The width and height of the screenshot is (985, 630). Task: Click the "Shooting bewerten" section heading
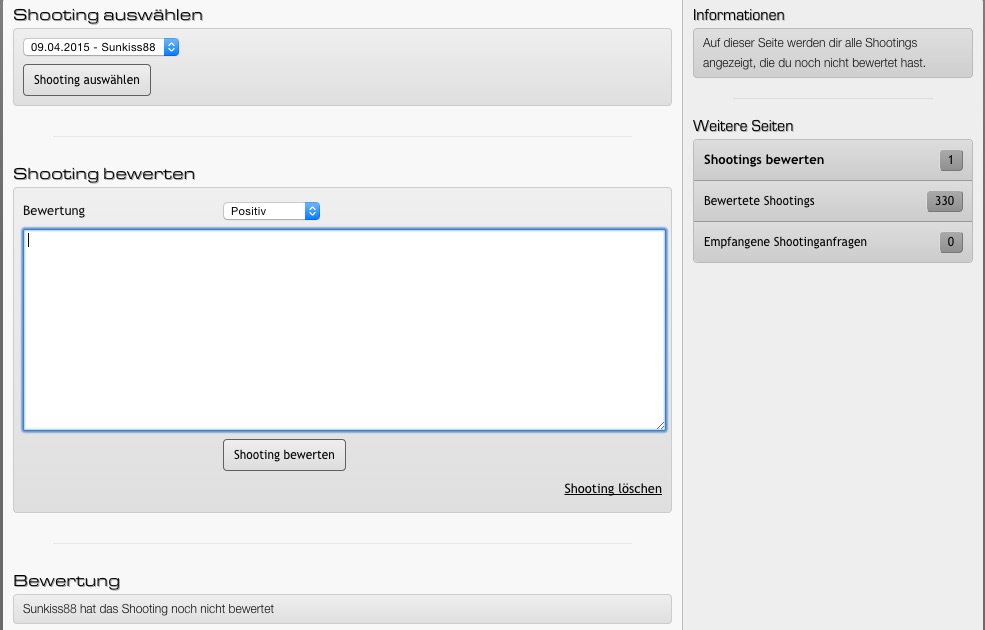104,173
